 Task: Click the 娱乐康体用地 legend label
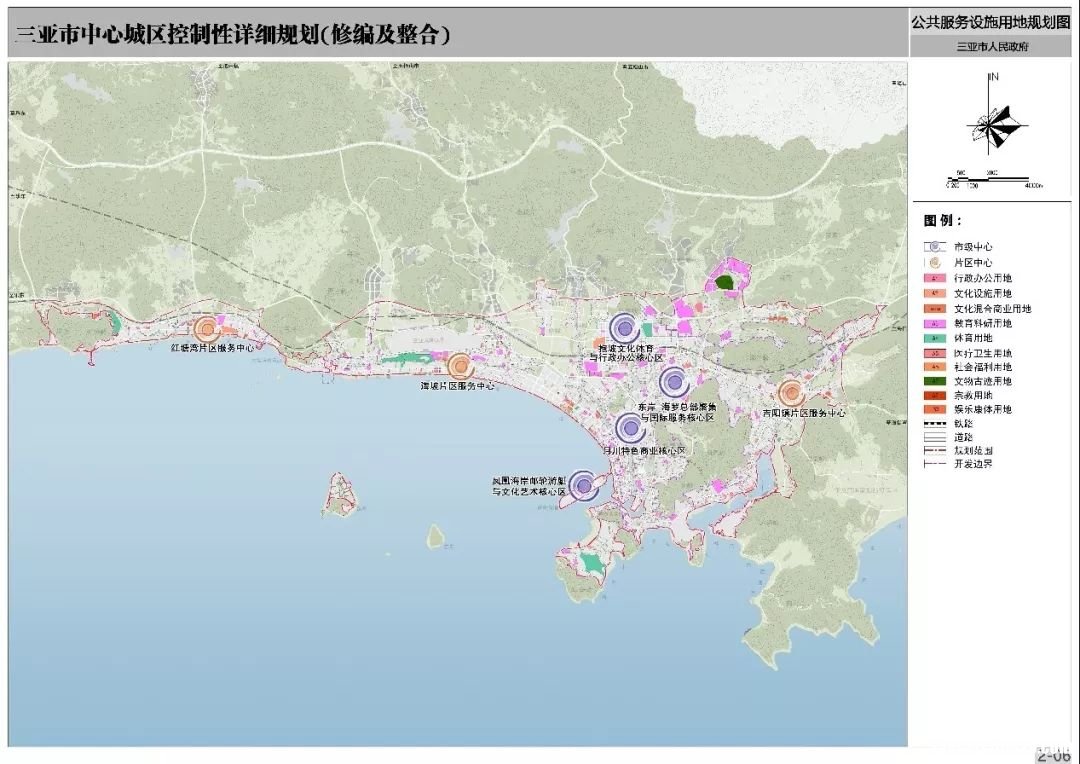point(983,409)
